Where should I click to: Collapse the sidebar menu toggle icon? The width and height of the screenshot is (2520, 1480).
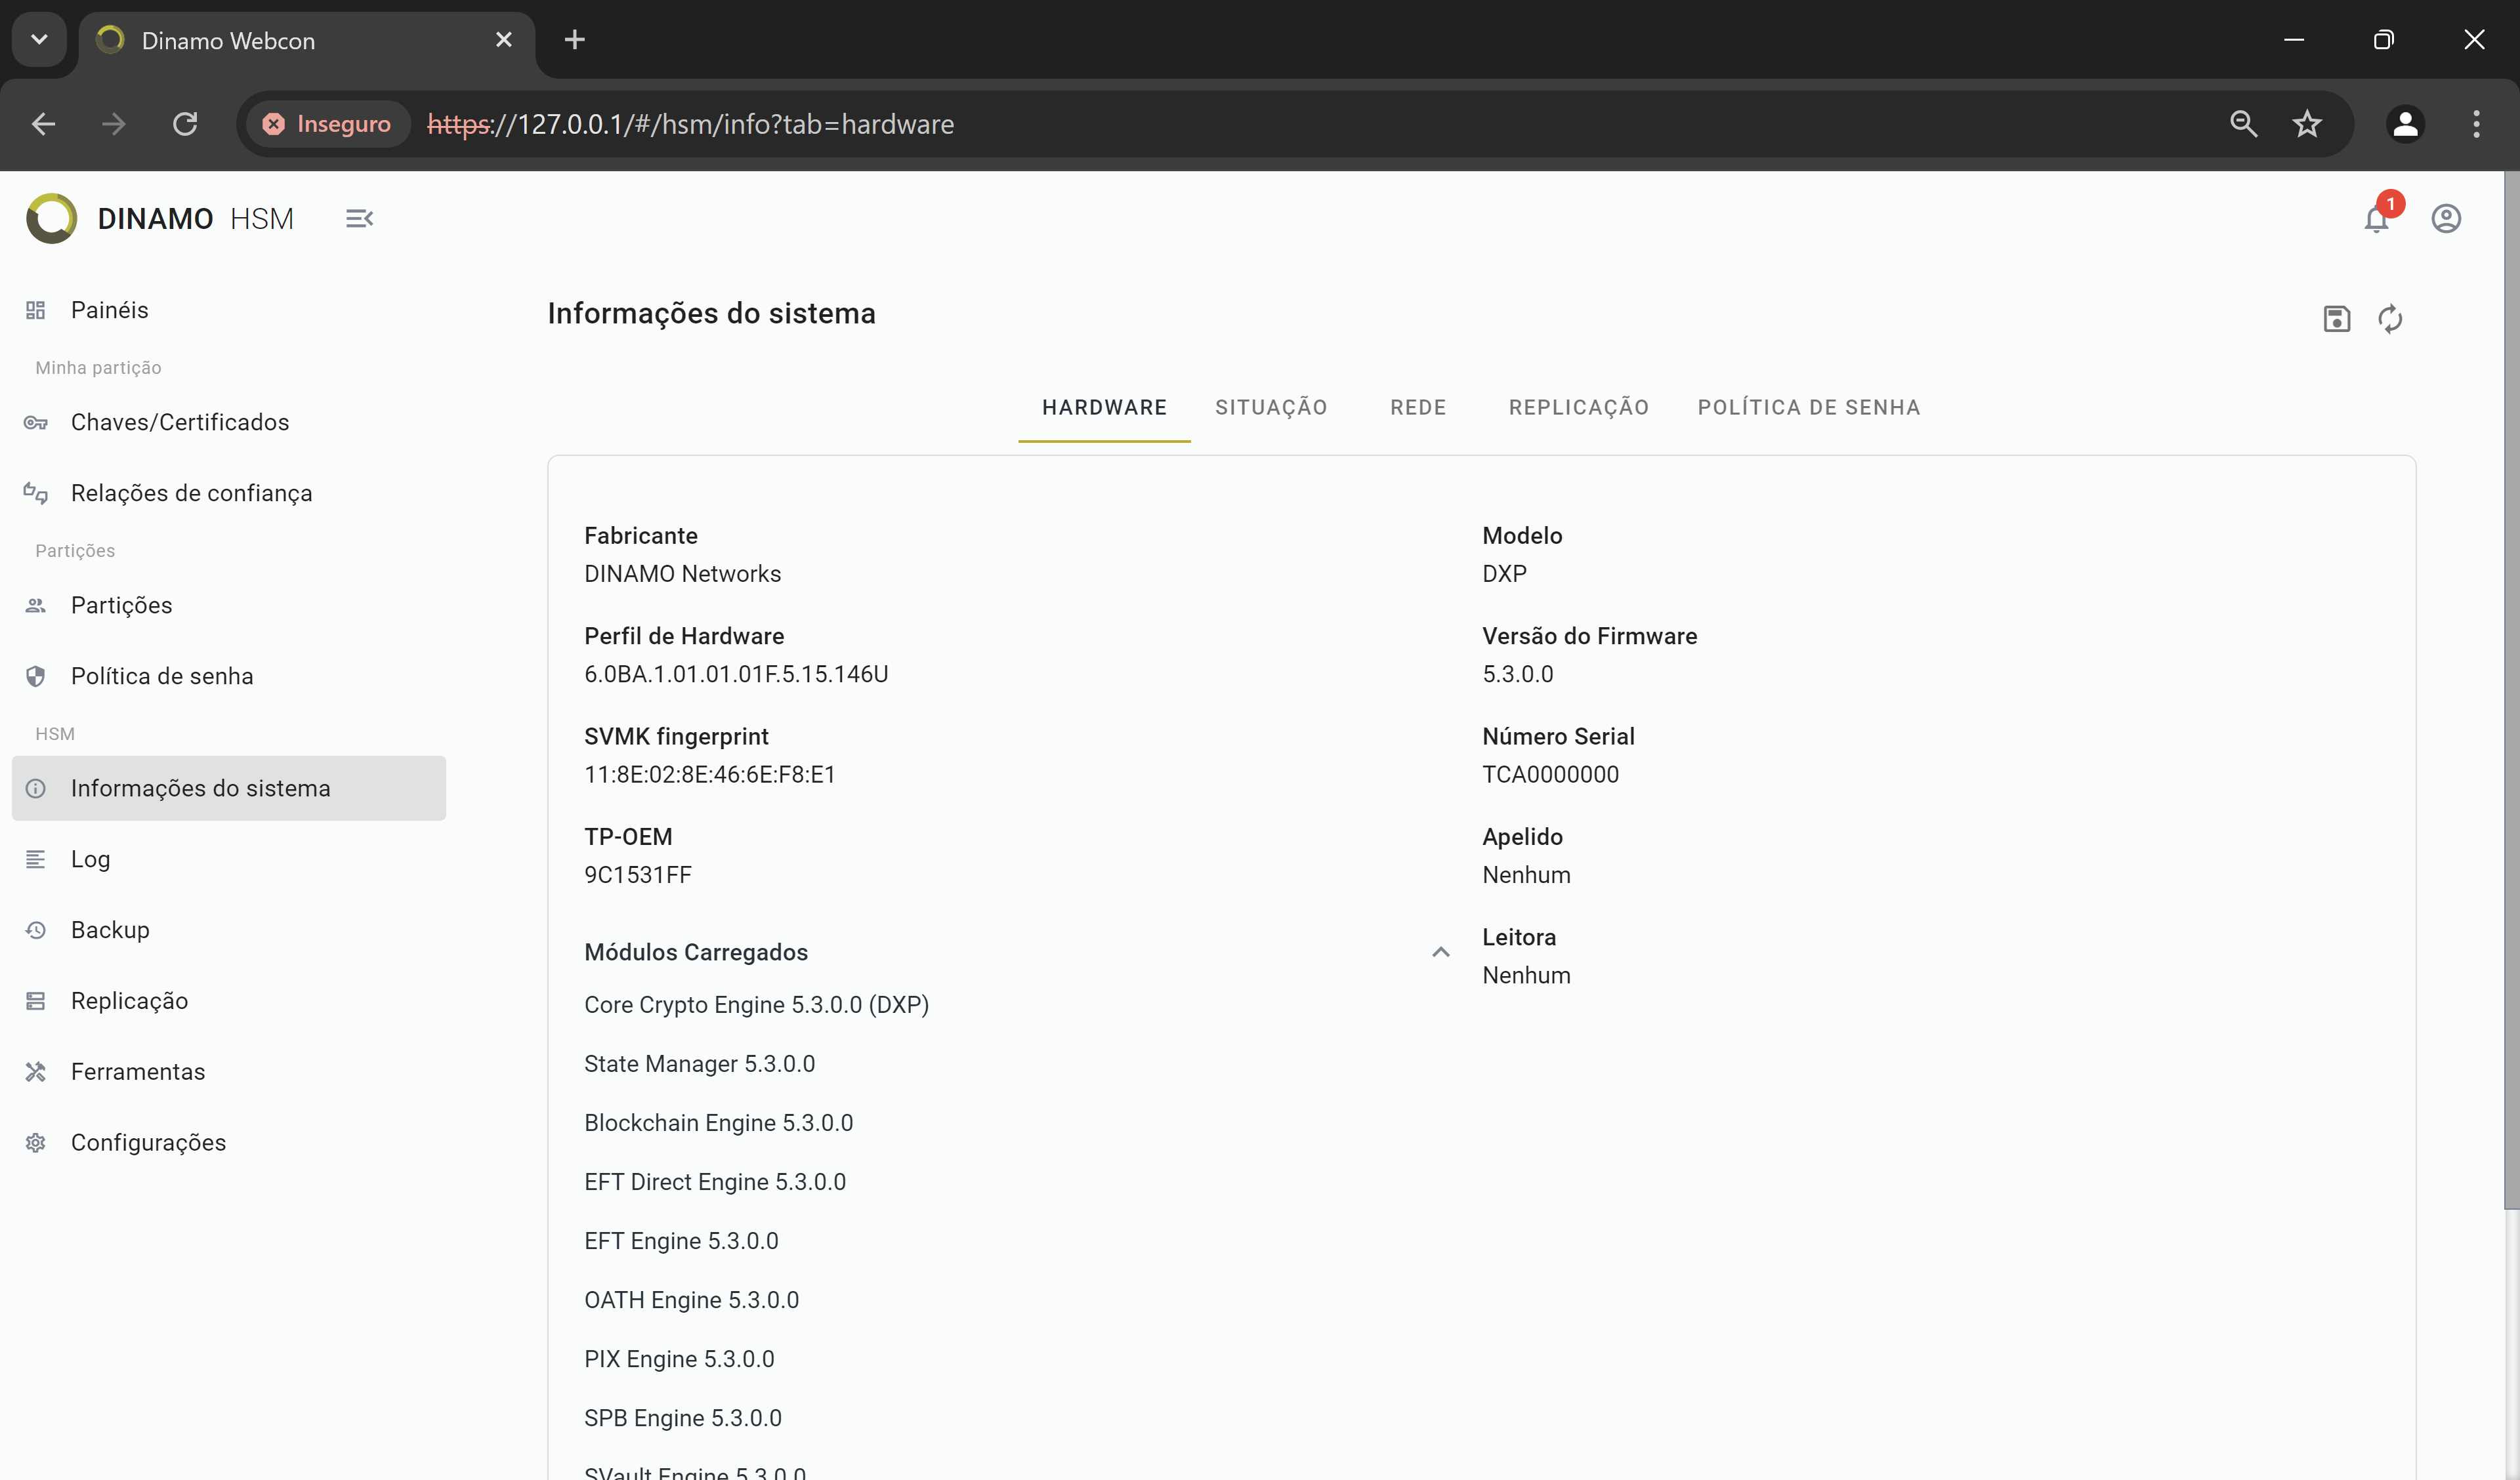point(359,218)
